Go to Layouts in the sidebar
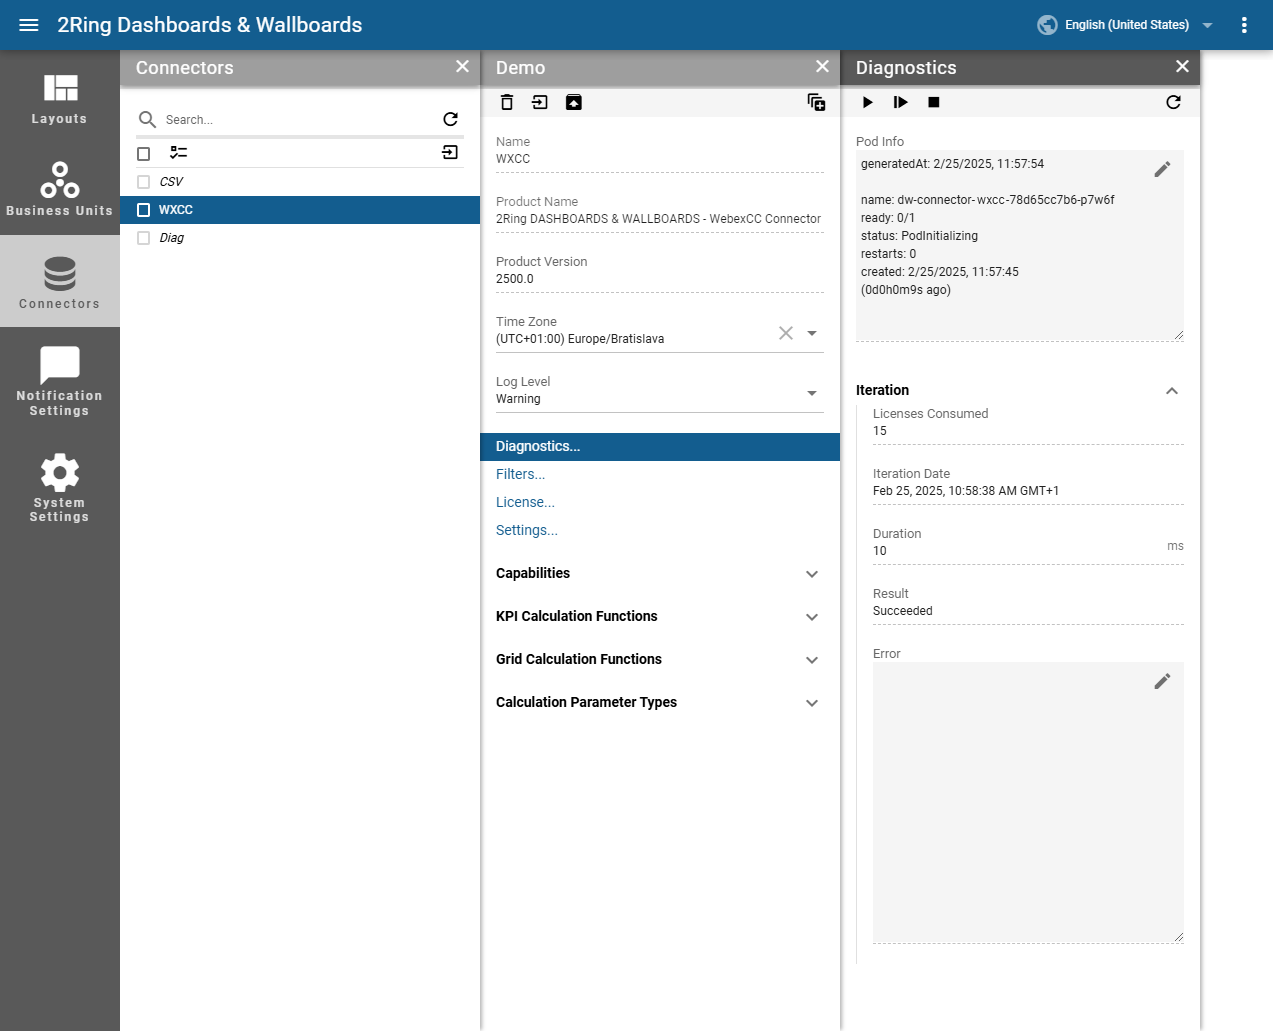Viewport: 1273px width, 1031px height. pyautogui.click(x=60, y=97)
